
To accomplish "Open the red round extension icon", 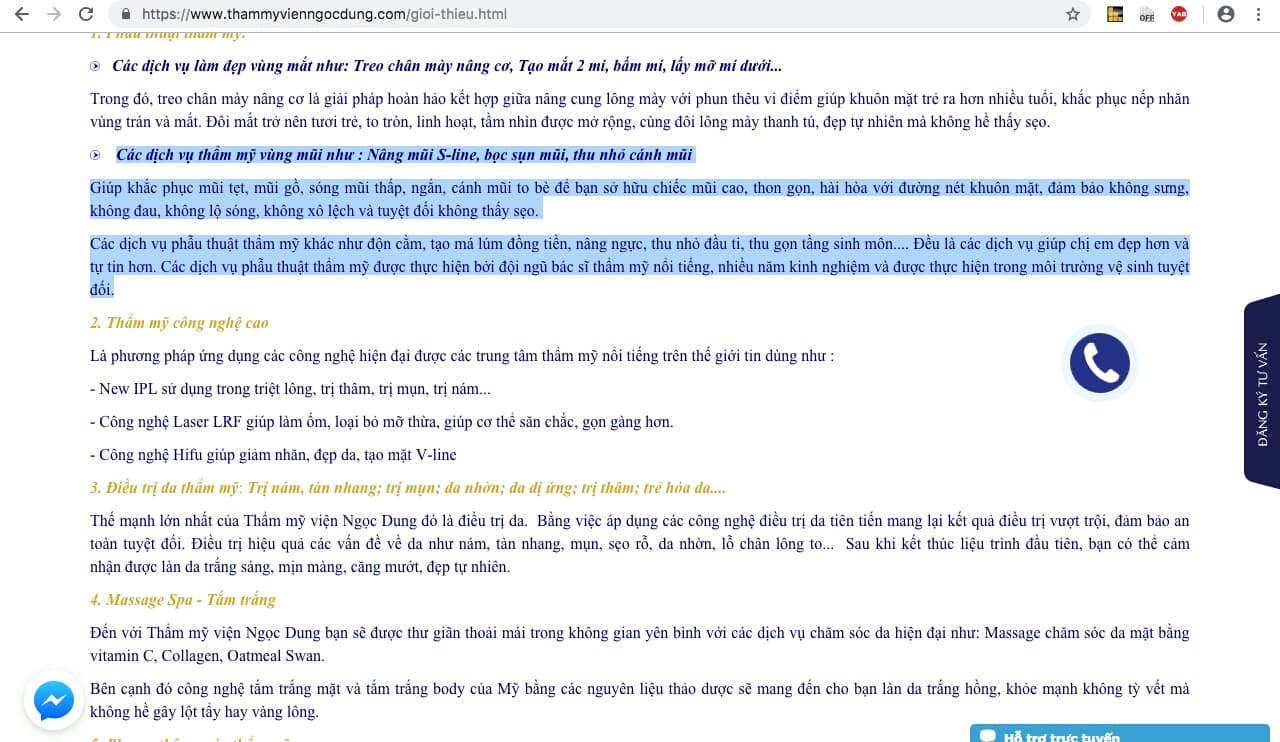I will click(x=1179, y=14).
